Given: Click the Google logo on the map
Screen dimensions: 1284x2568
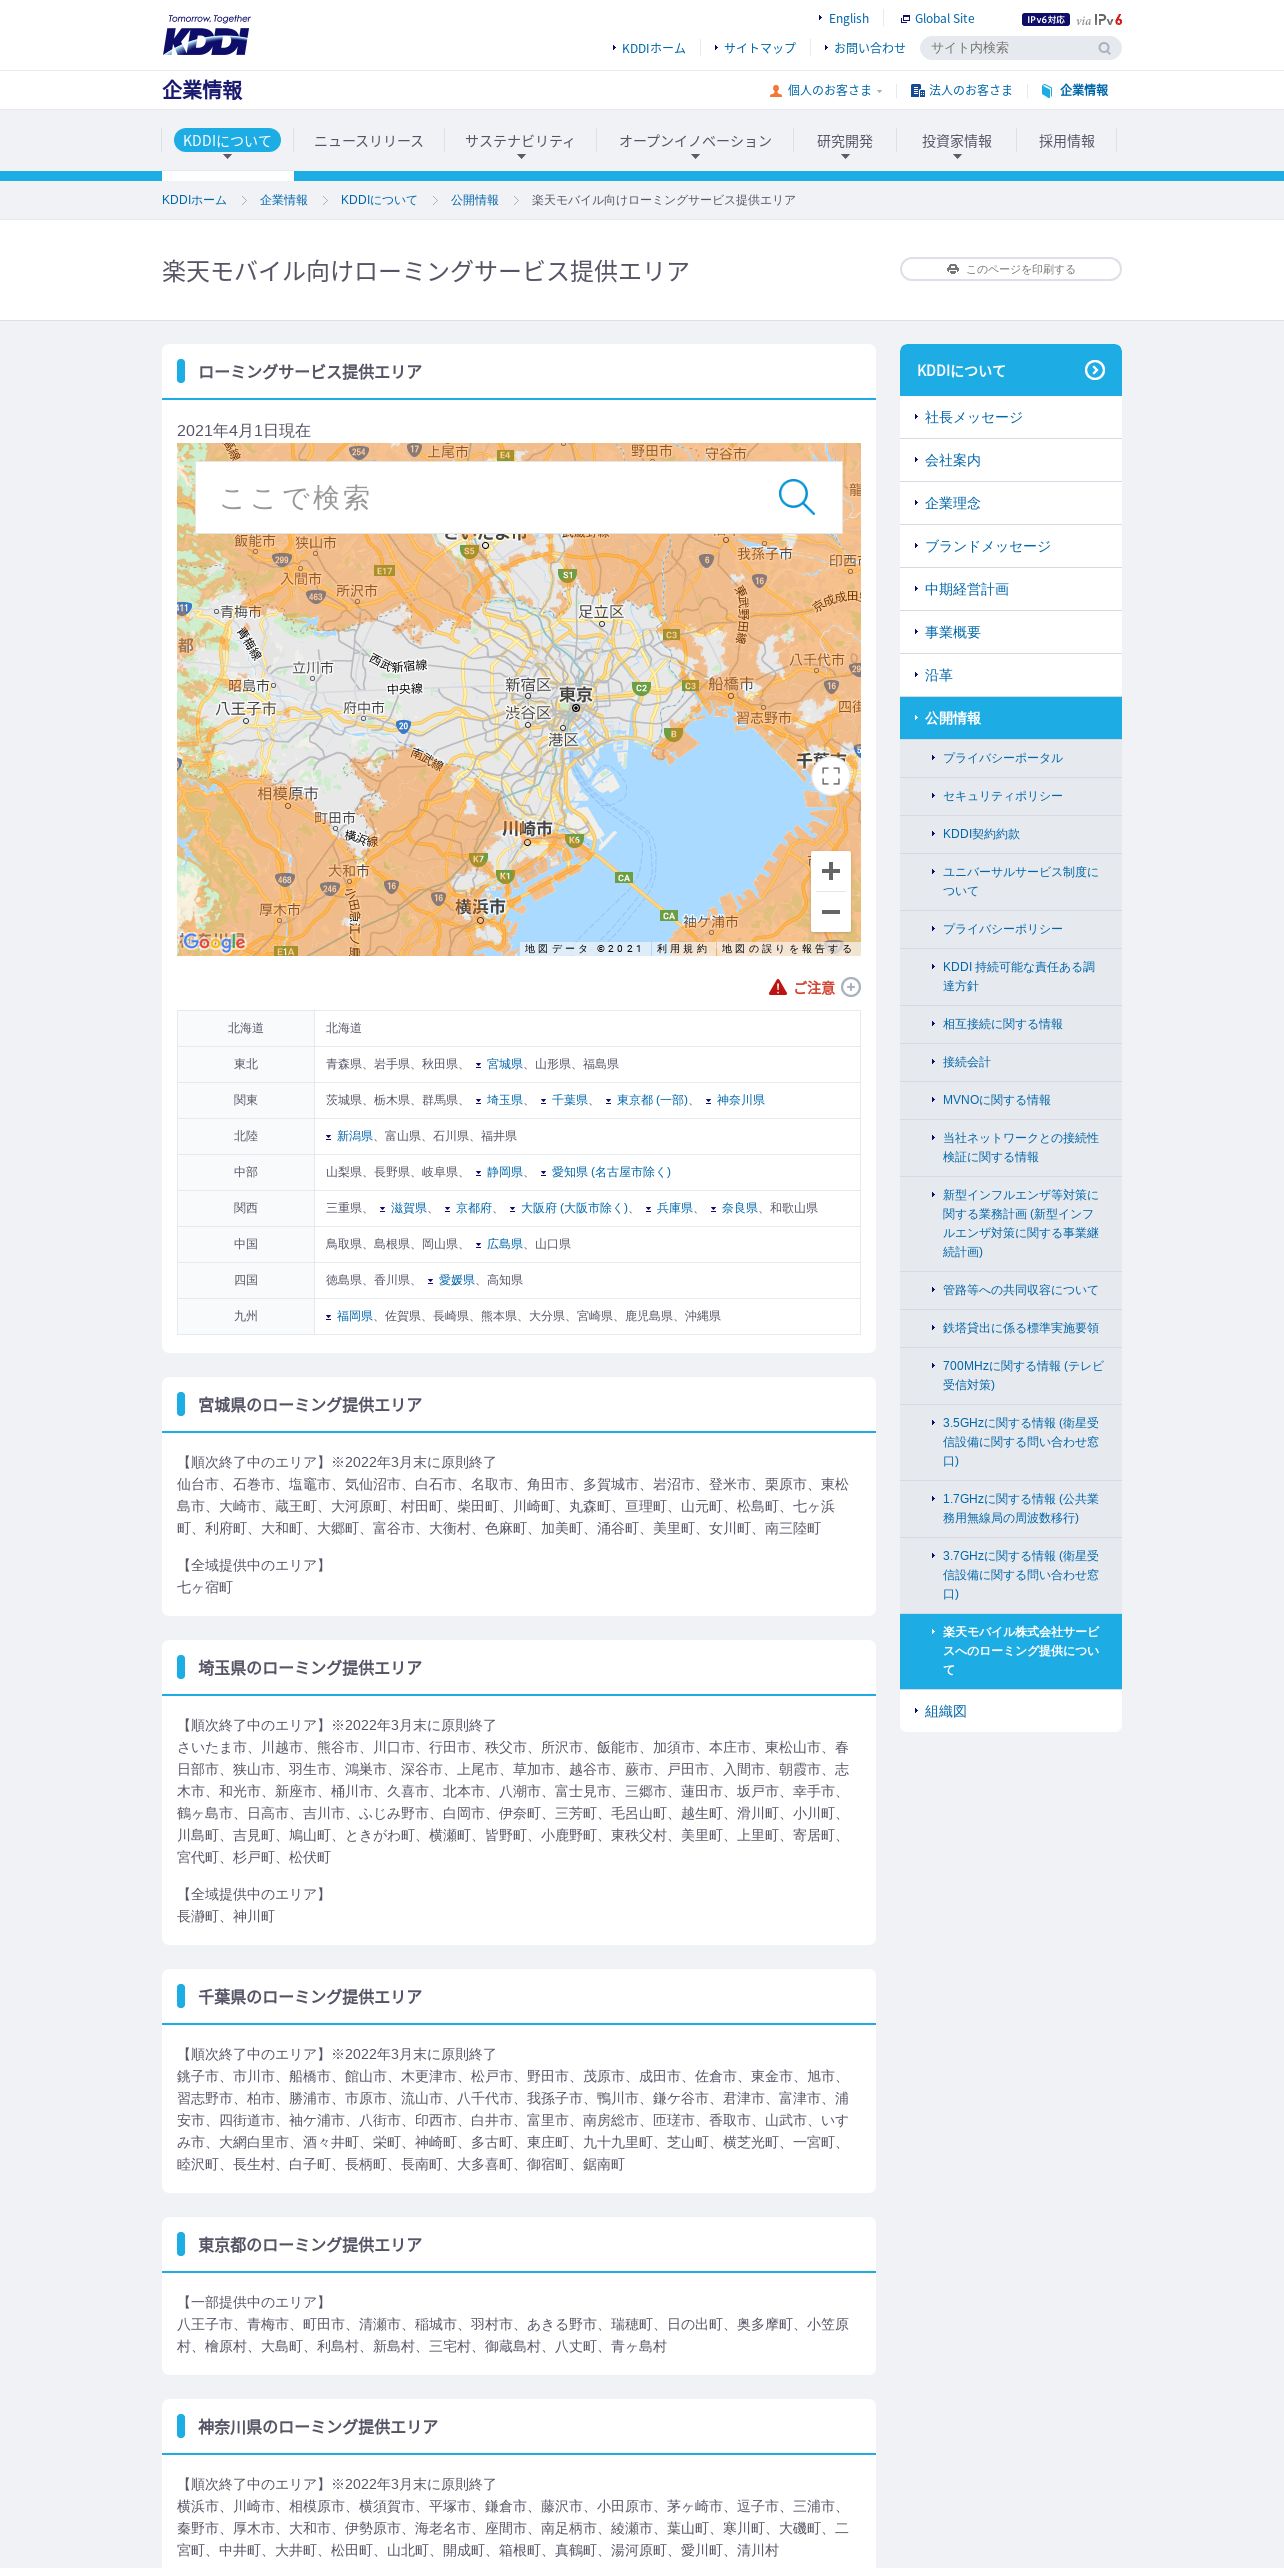Looking at the screenshot, I should (x=214, y=941).
